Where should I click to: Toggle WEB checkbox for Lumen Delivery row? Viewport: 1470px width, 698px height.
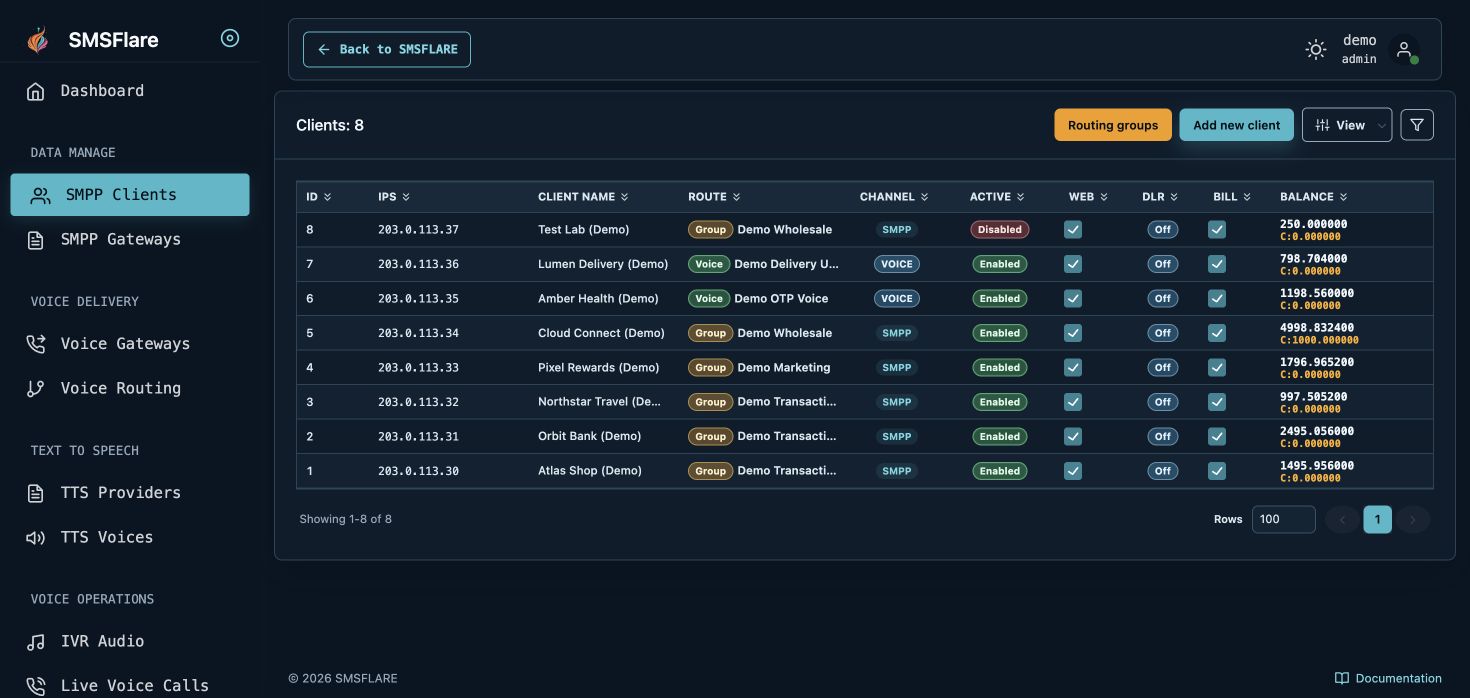coord(1073,264)
